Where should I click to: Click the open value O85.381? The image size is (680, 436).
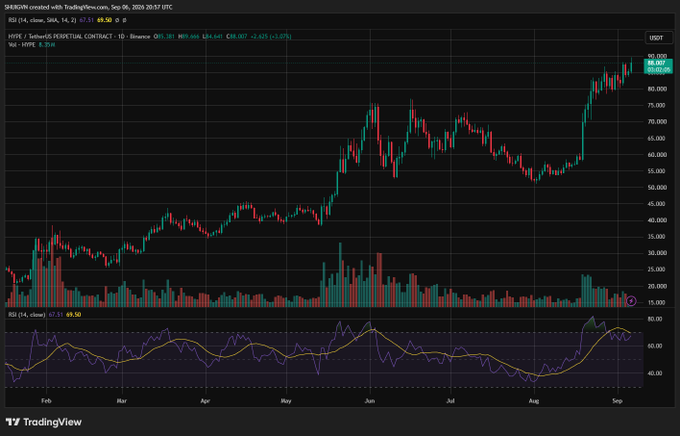click(x=164, y=36)
